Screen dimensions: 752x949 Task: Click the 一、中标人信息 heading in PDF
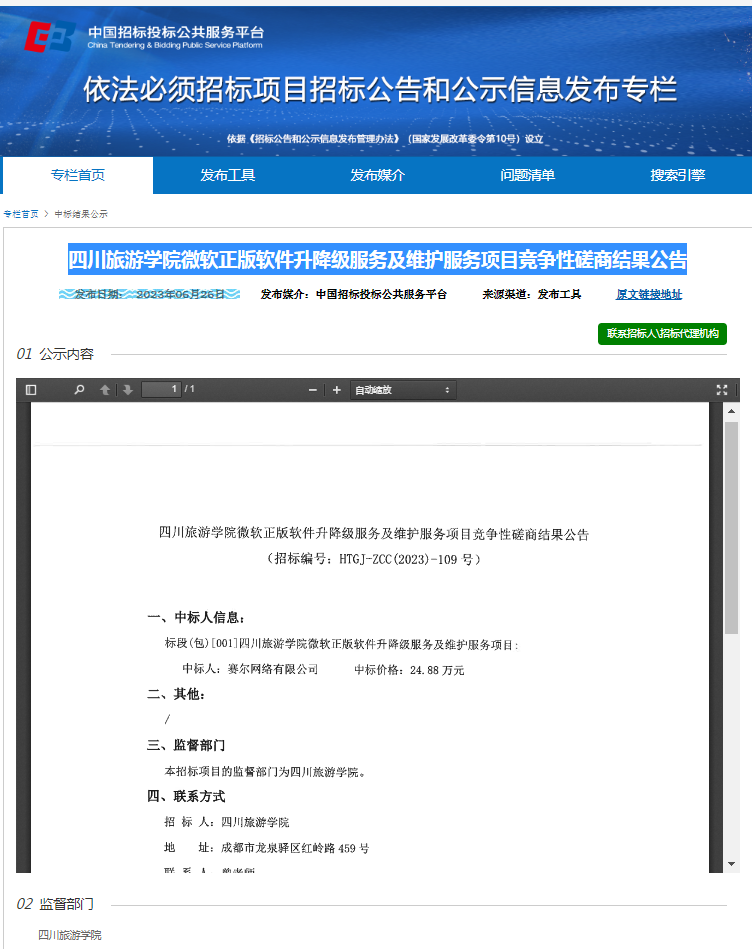196,617
